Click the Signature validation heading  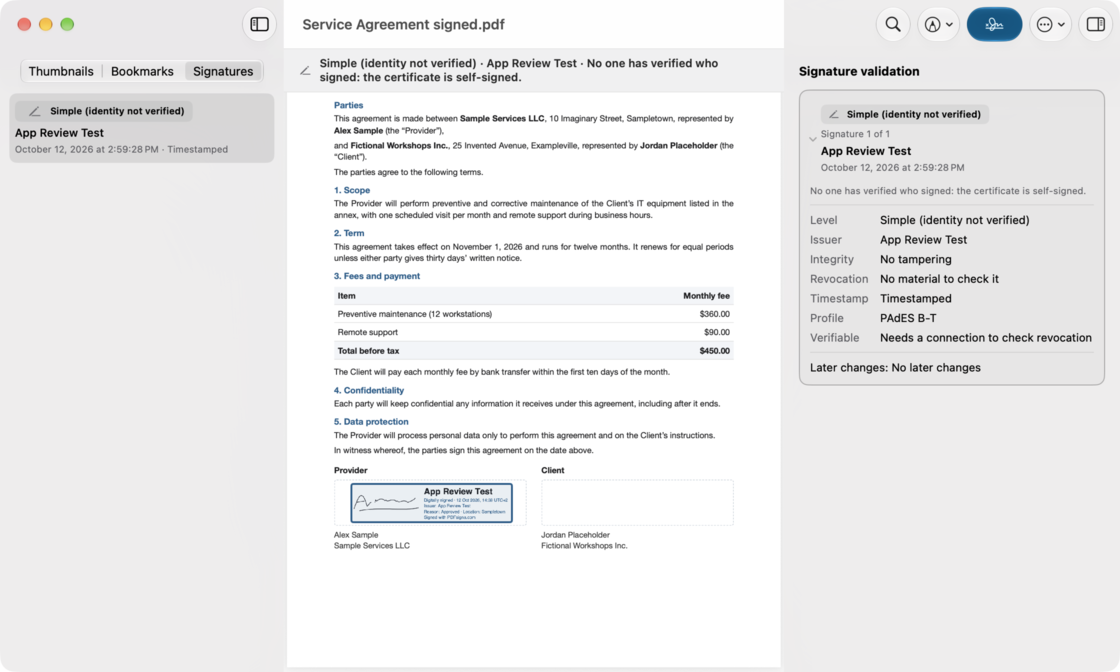point(859,71)
